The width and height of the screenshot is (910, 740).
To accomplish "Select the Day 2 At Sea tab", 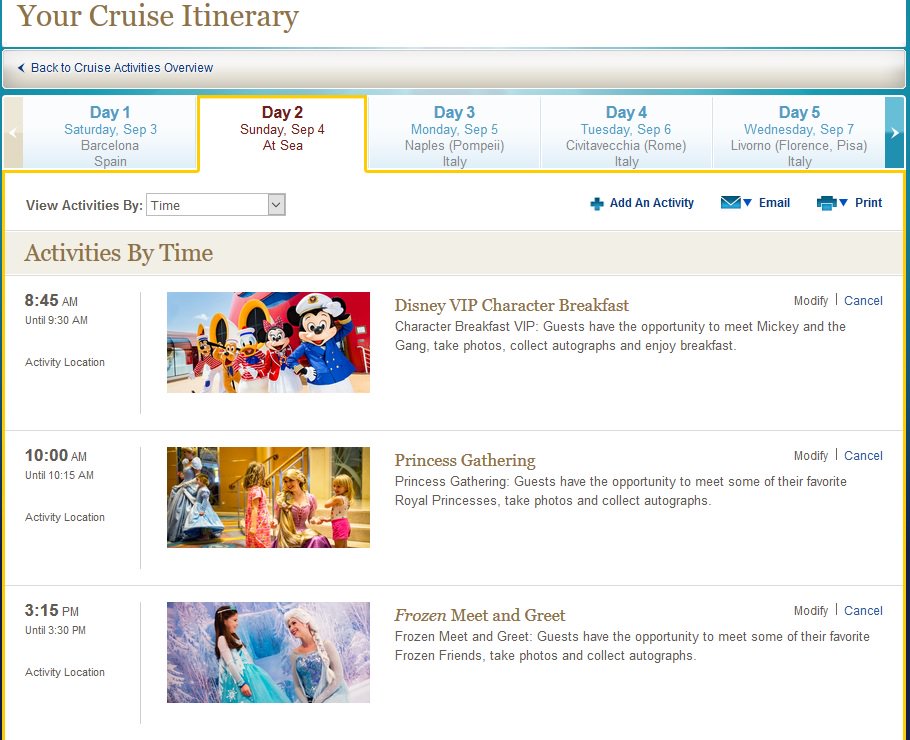I will click(282, 133).
